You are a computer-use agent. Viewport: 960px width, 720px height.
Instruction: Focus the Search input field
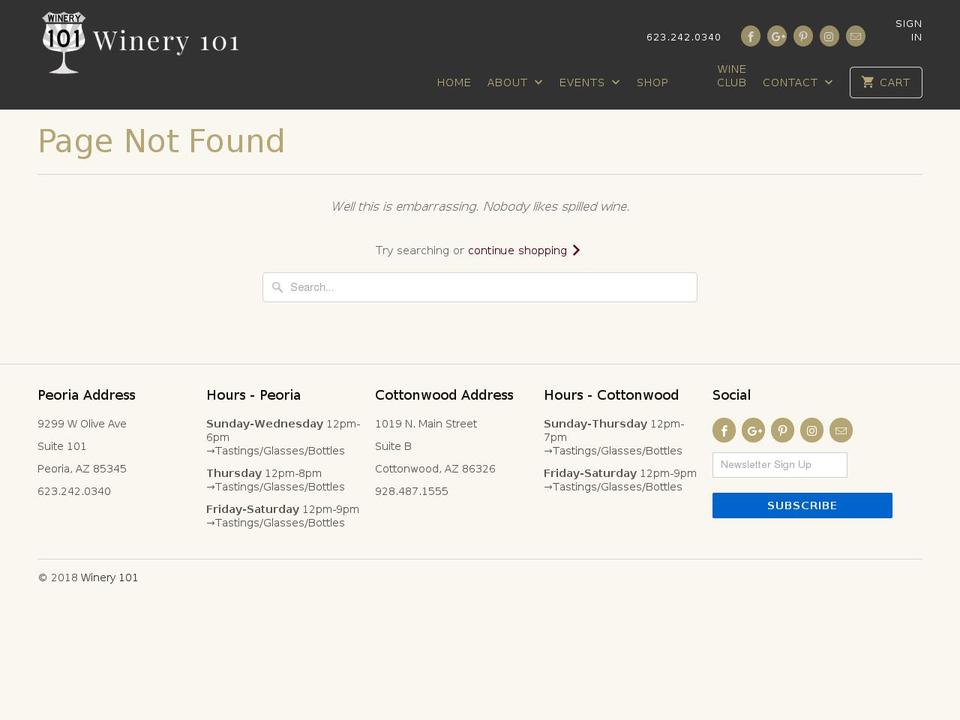(480, 287)
